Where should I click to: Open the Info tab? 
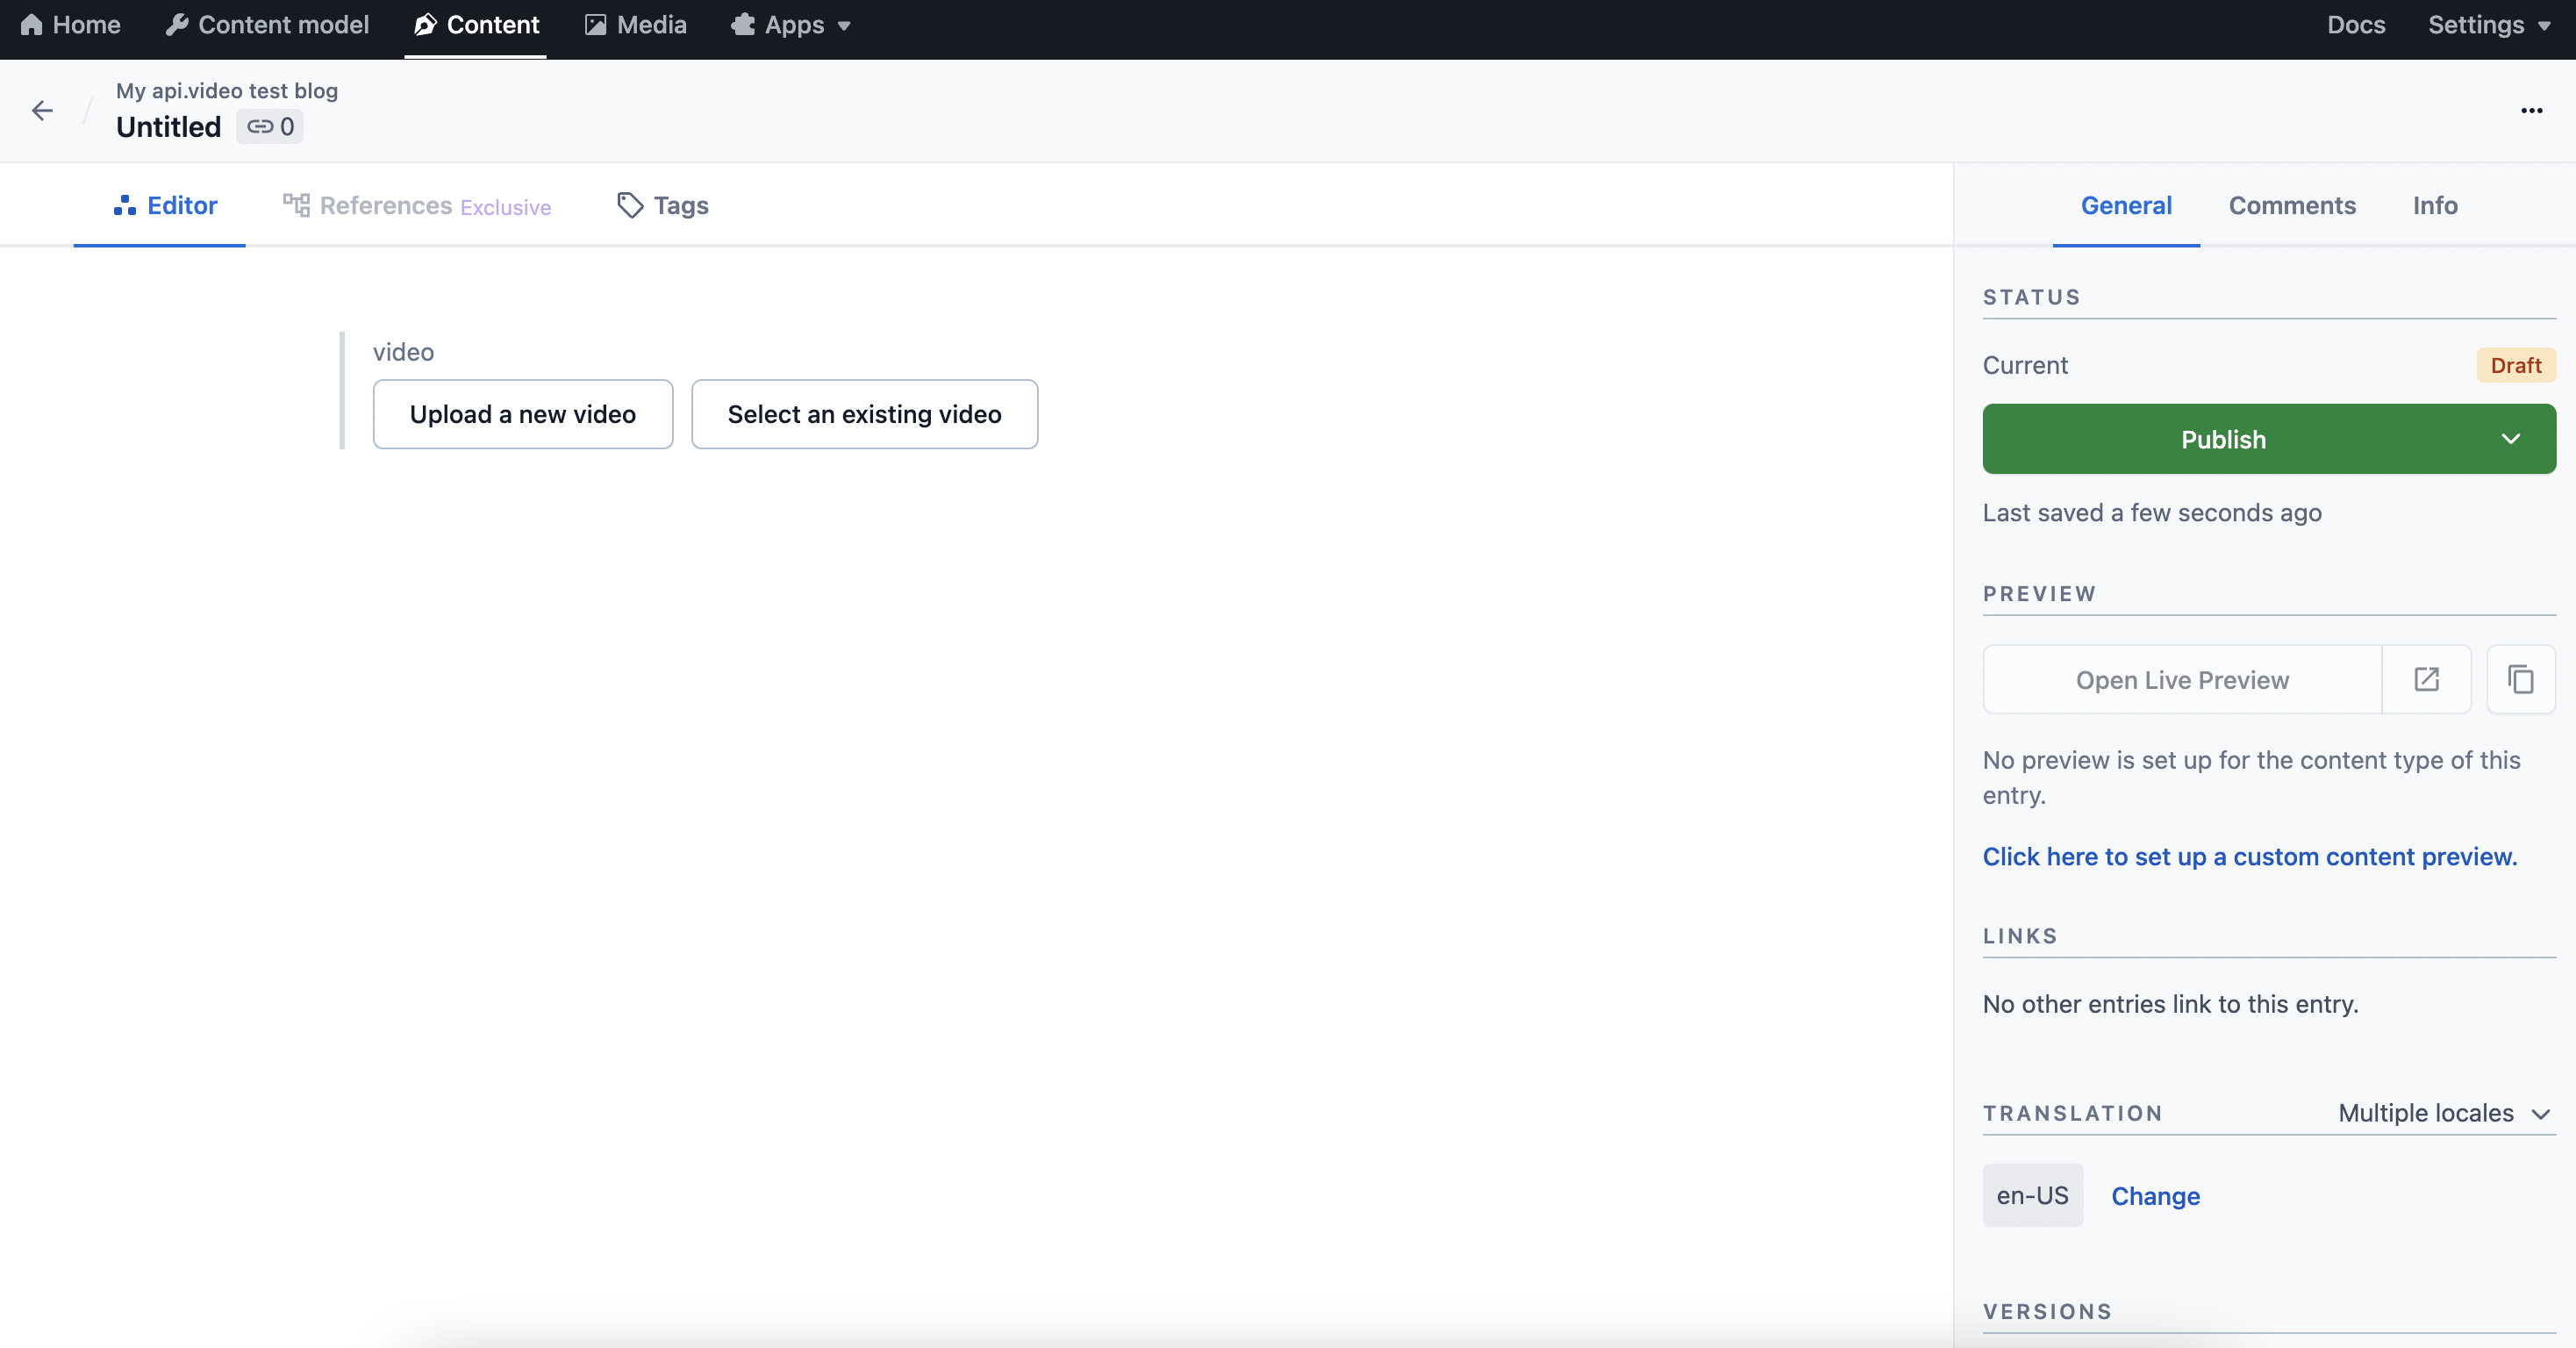tap(2436, 206)
